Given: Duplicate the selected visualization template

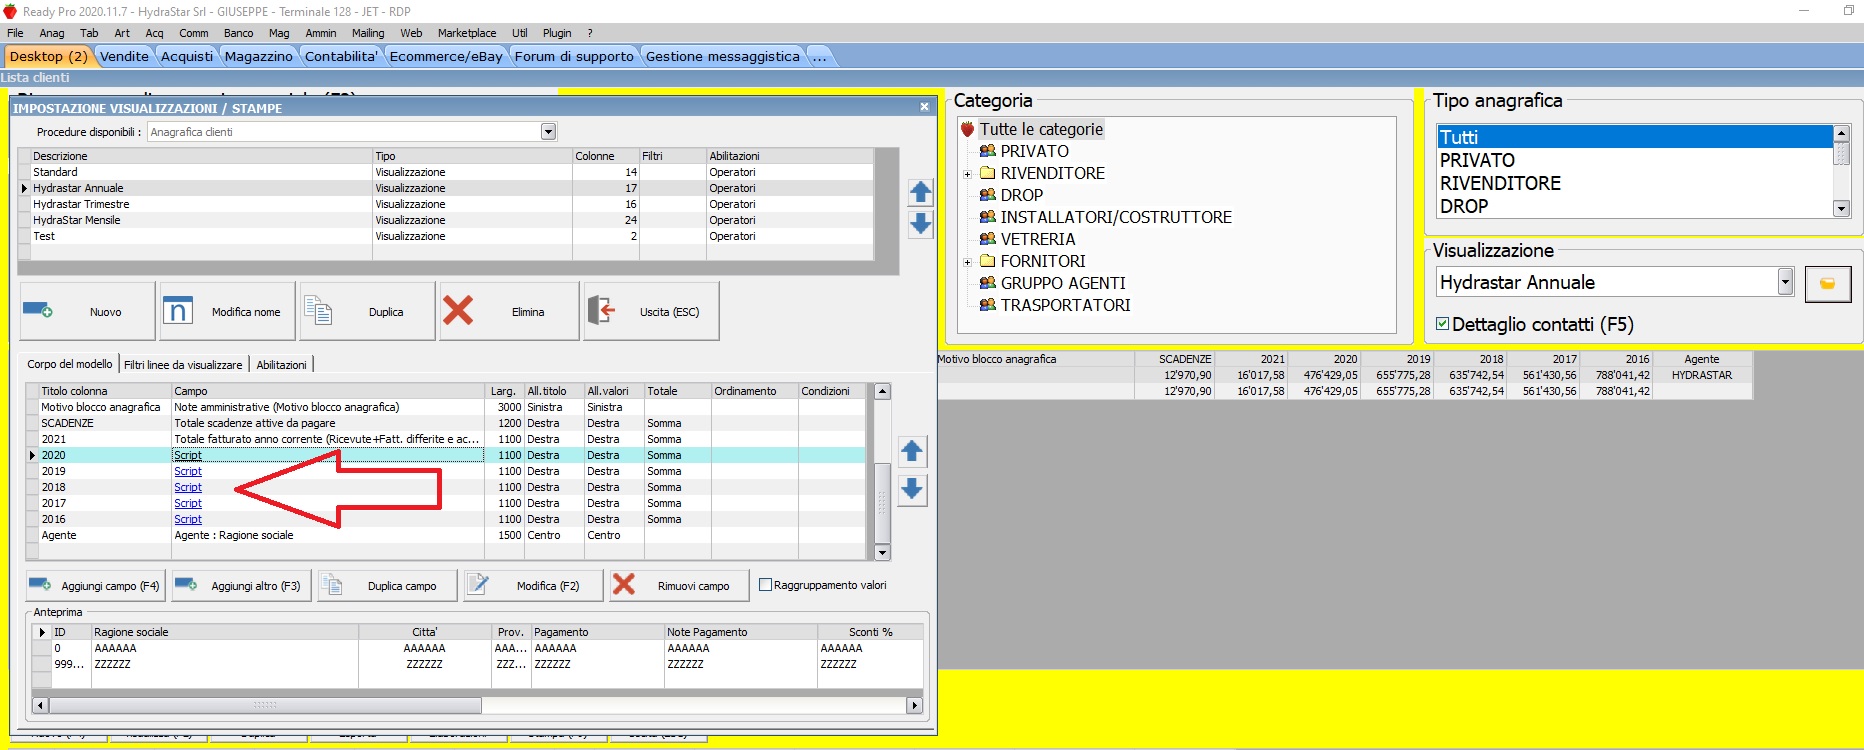Looking at the screenshot, I should [366, 311].
